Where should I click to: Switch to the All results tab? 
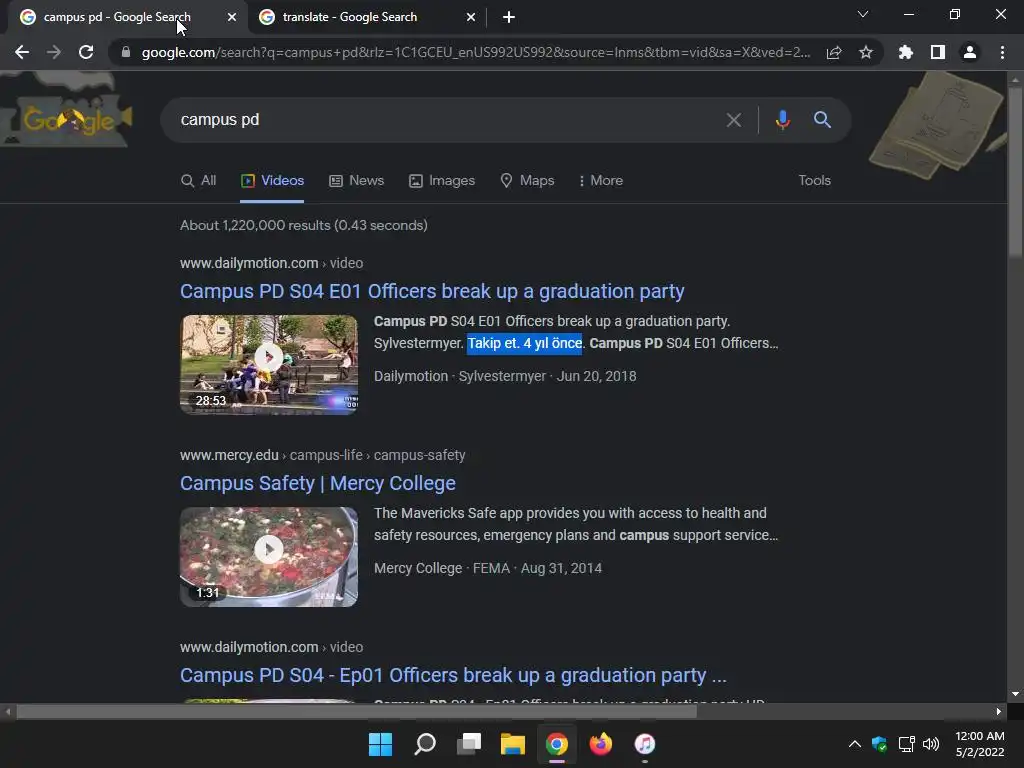coord(199,181)
